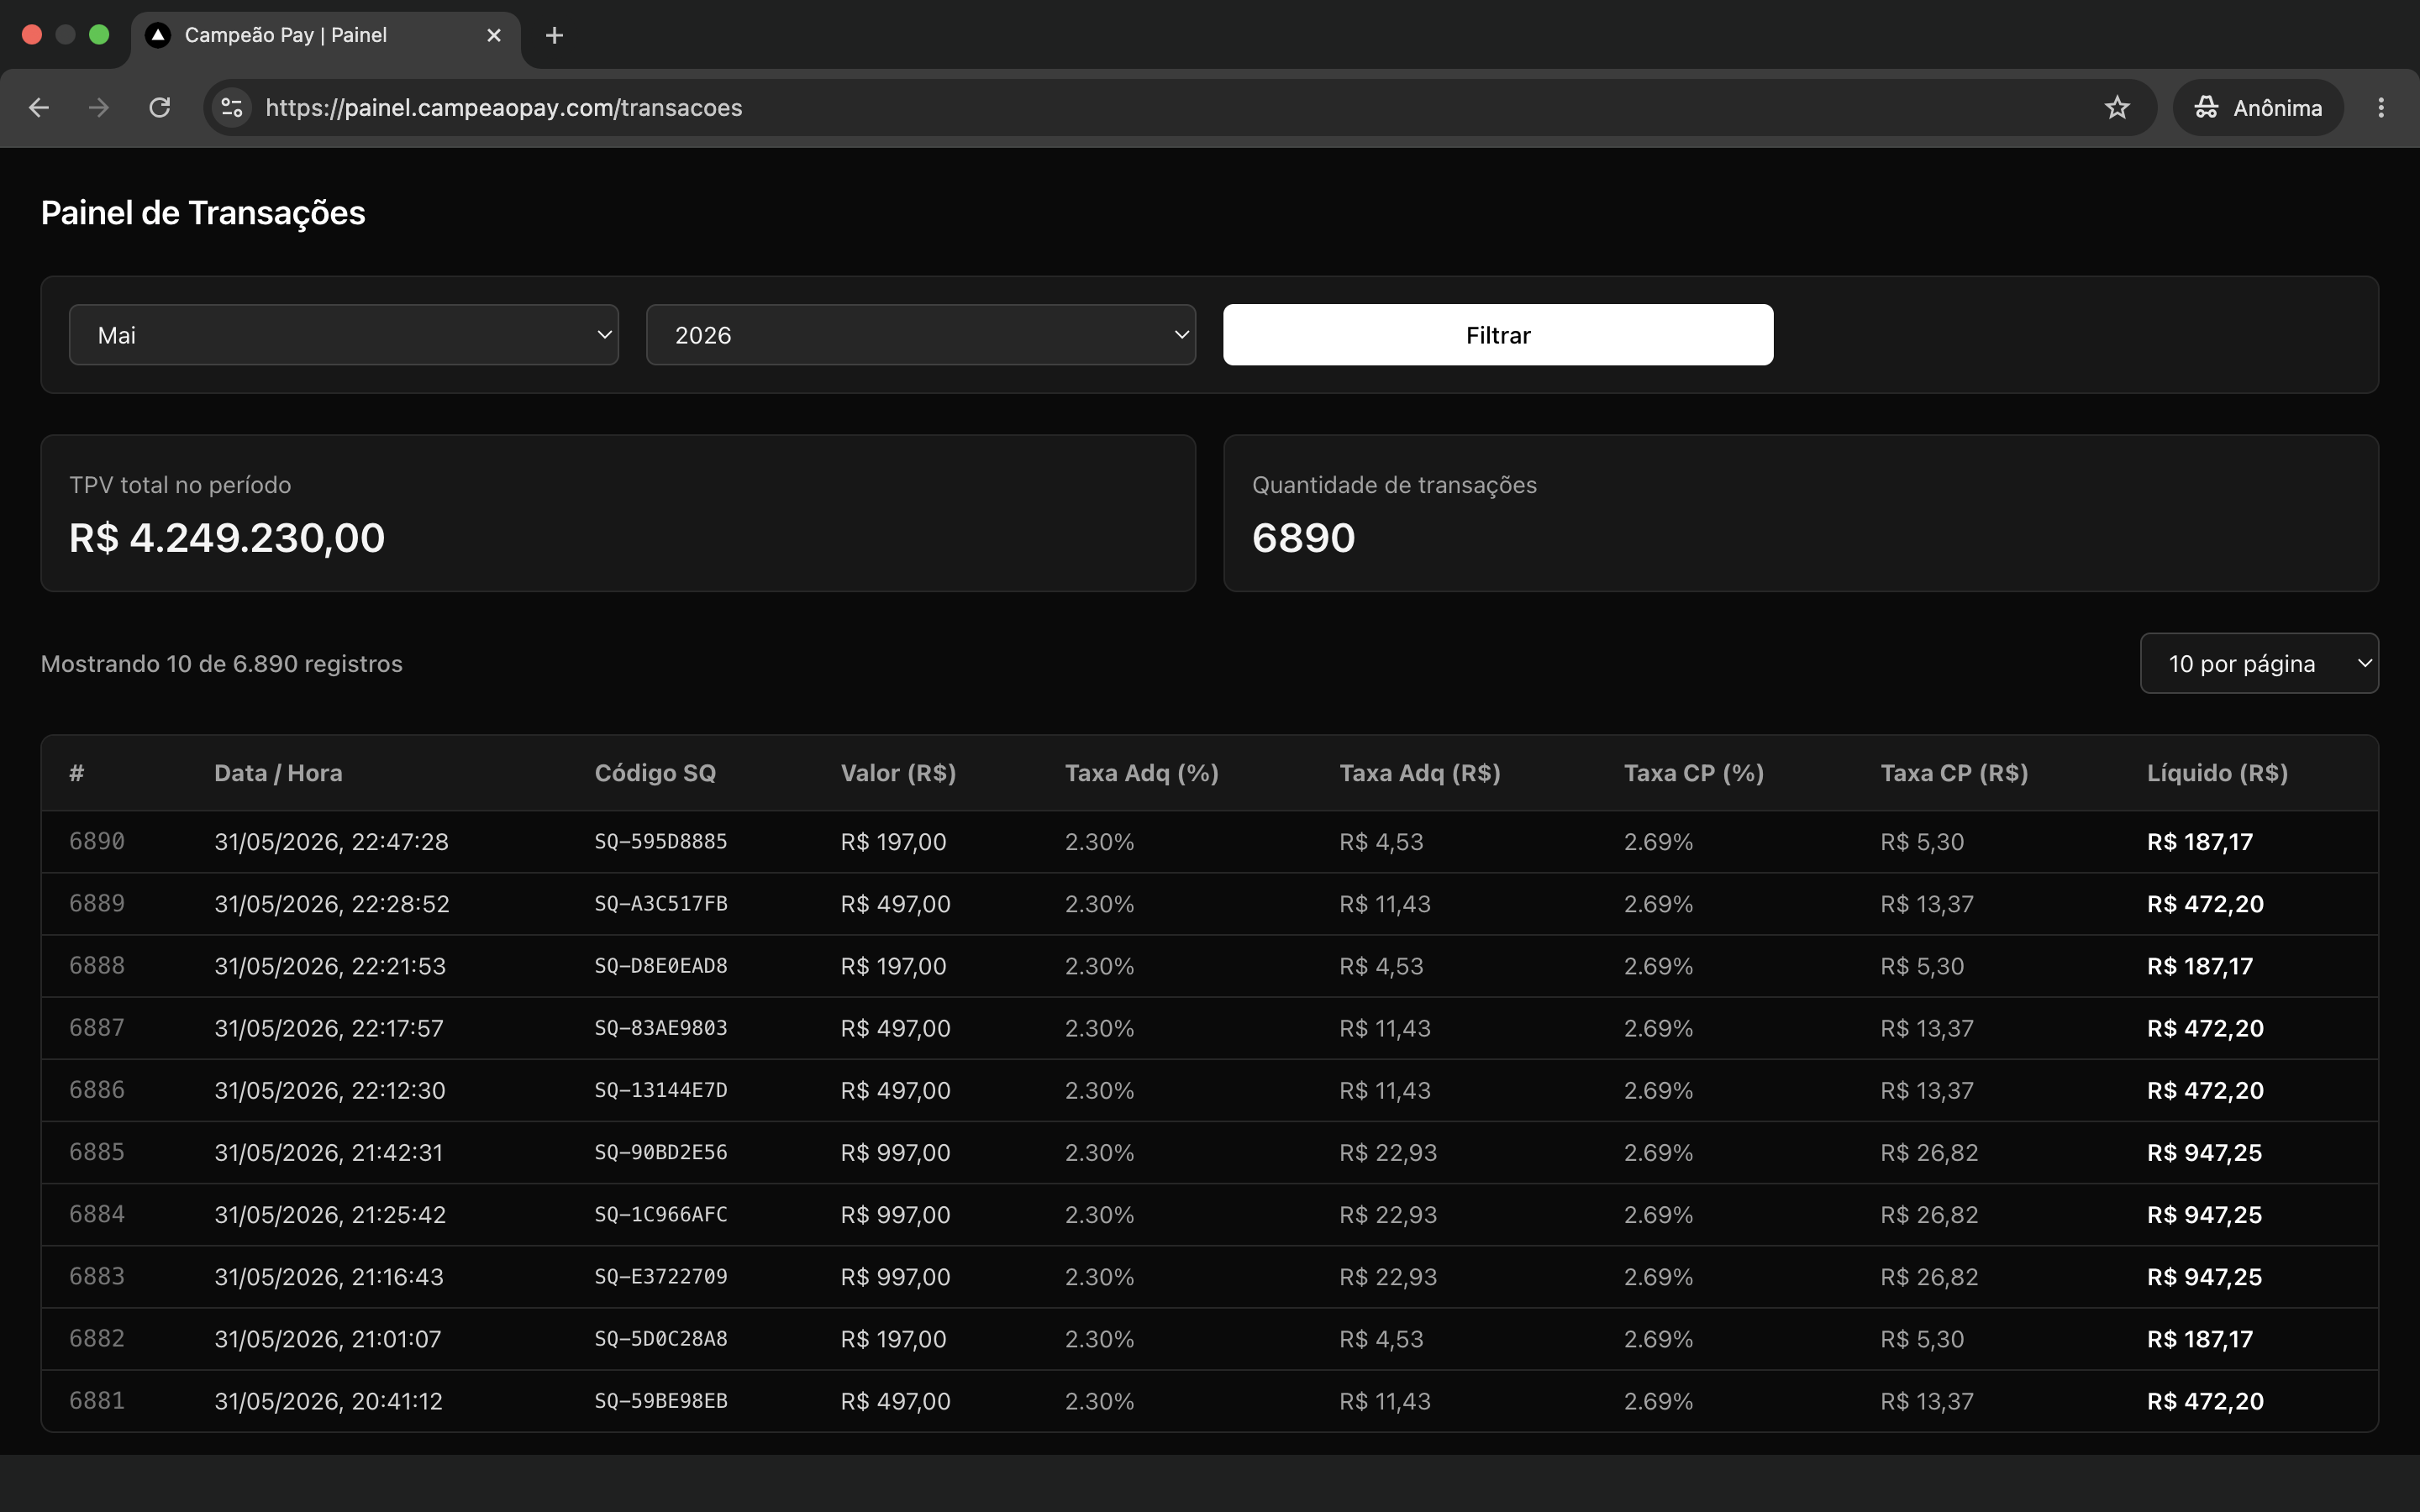Open the browser three-dot menu
This screenshot has width=2420, height=1512.
(2381, 108)
